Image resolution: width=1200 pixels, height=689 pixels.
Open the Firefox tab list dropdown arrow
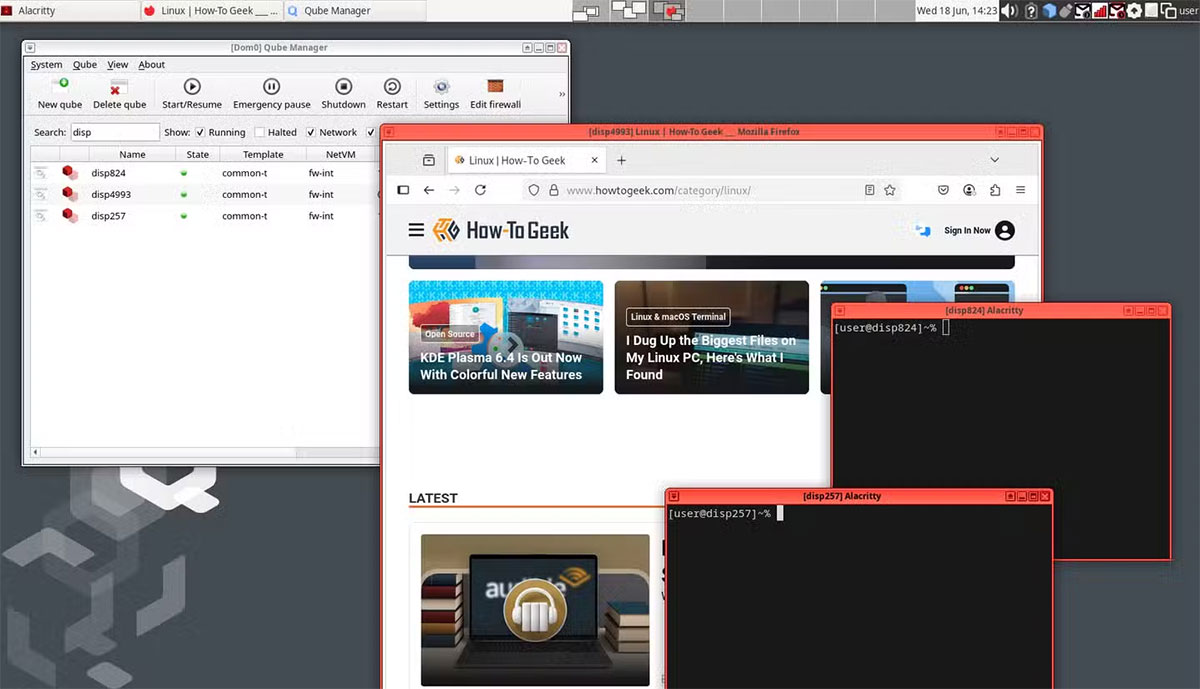tap(994, 159)
